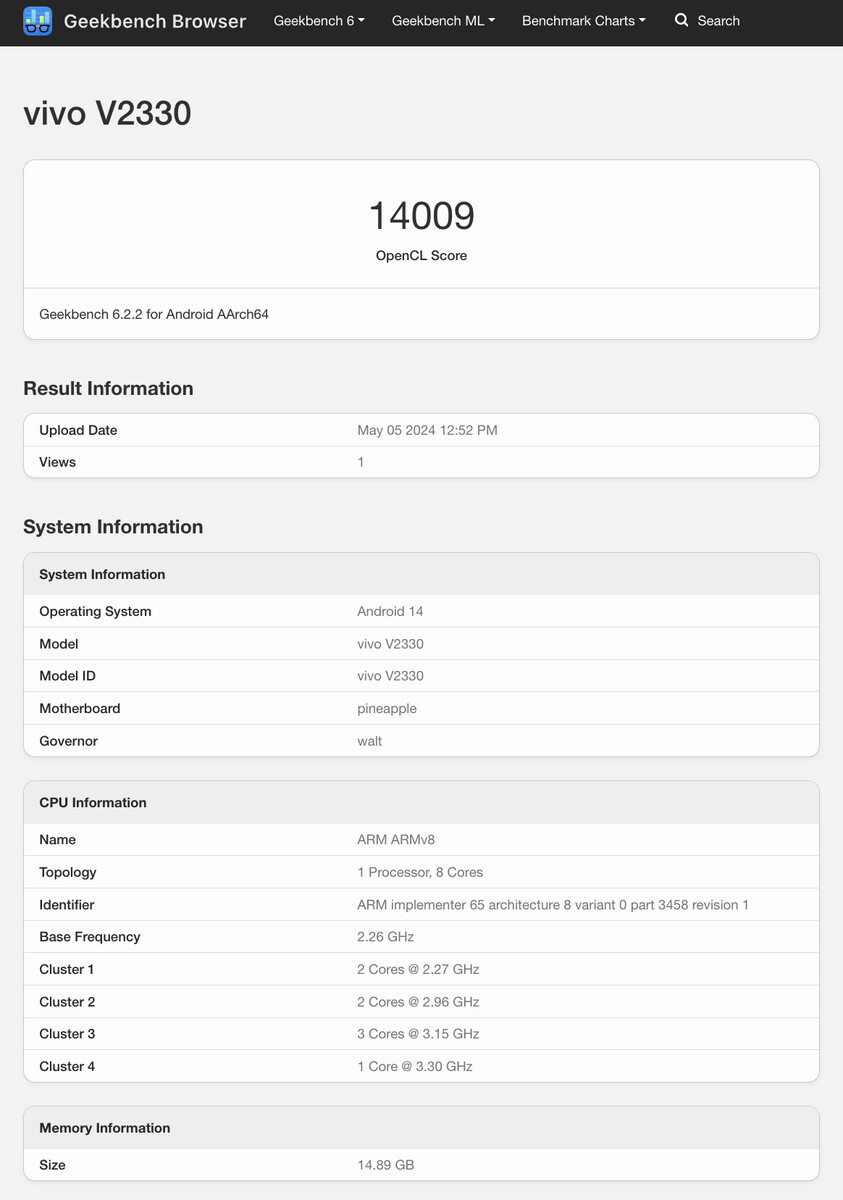
Task: Click the Size label in memory table
Action: 52,1165
